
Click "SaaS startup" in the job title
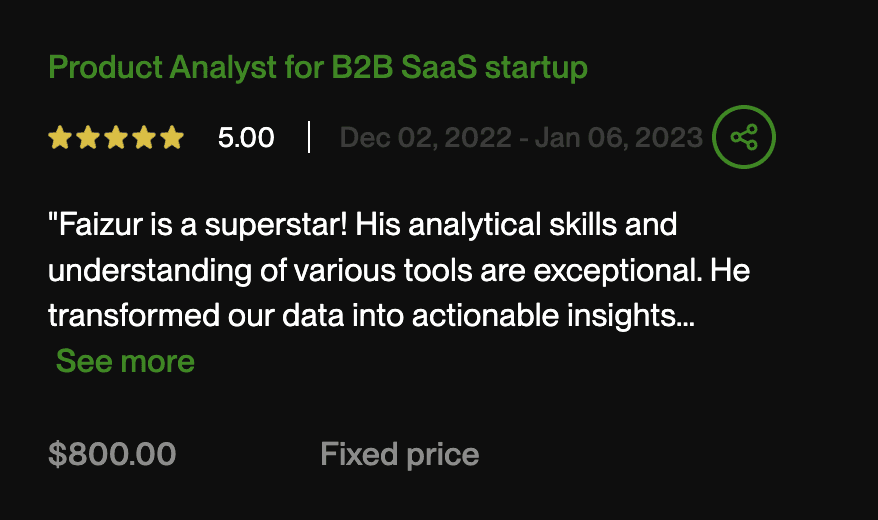point(494,68)
